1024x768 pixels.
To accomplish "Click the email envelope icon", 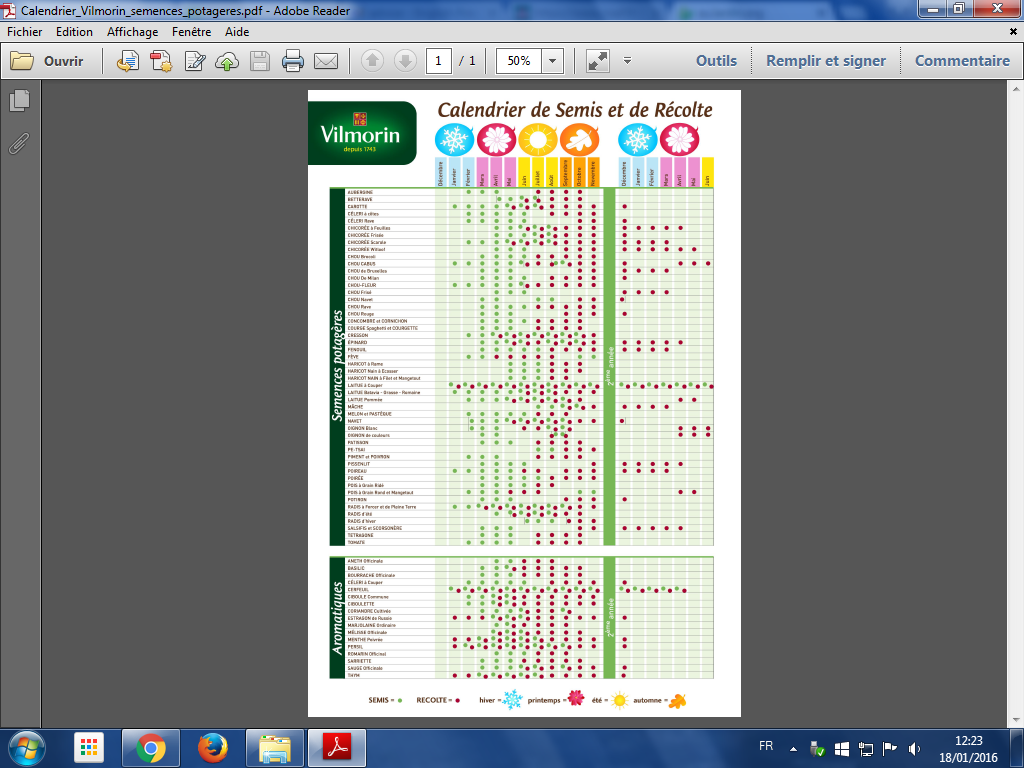I will point(325,61).
